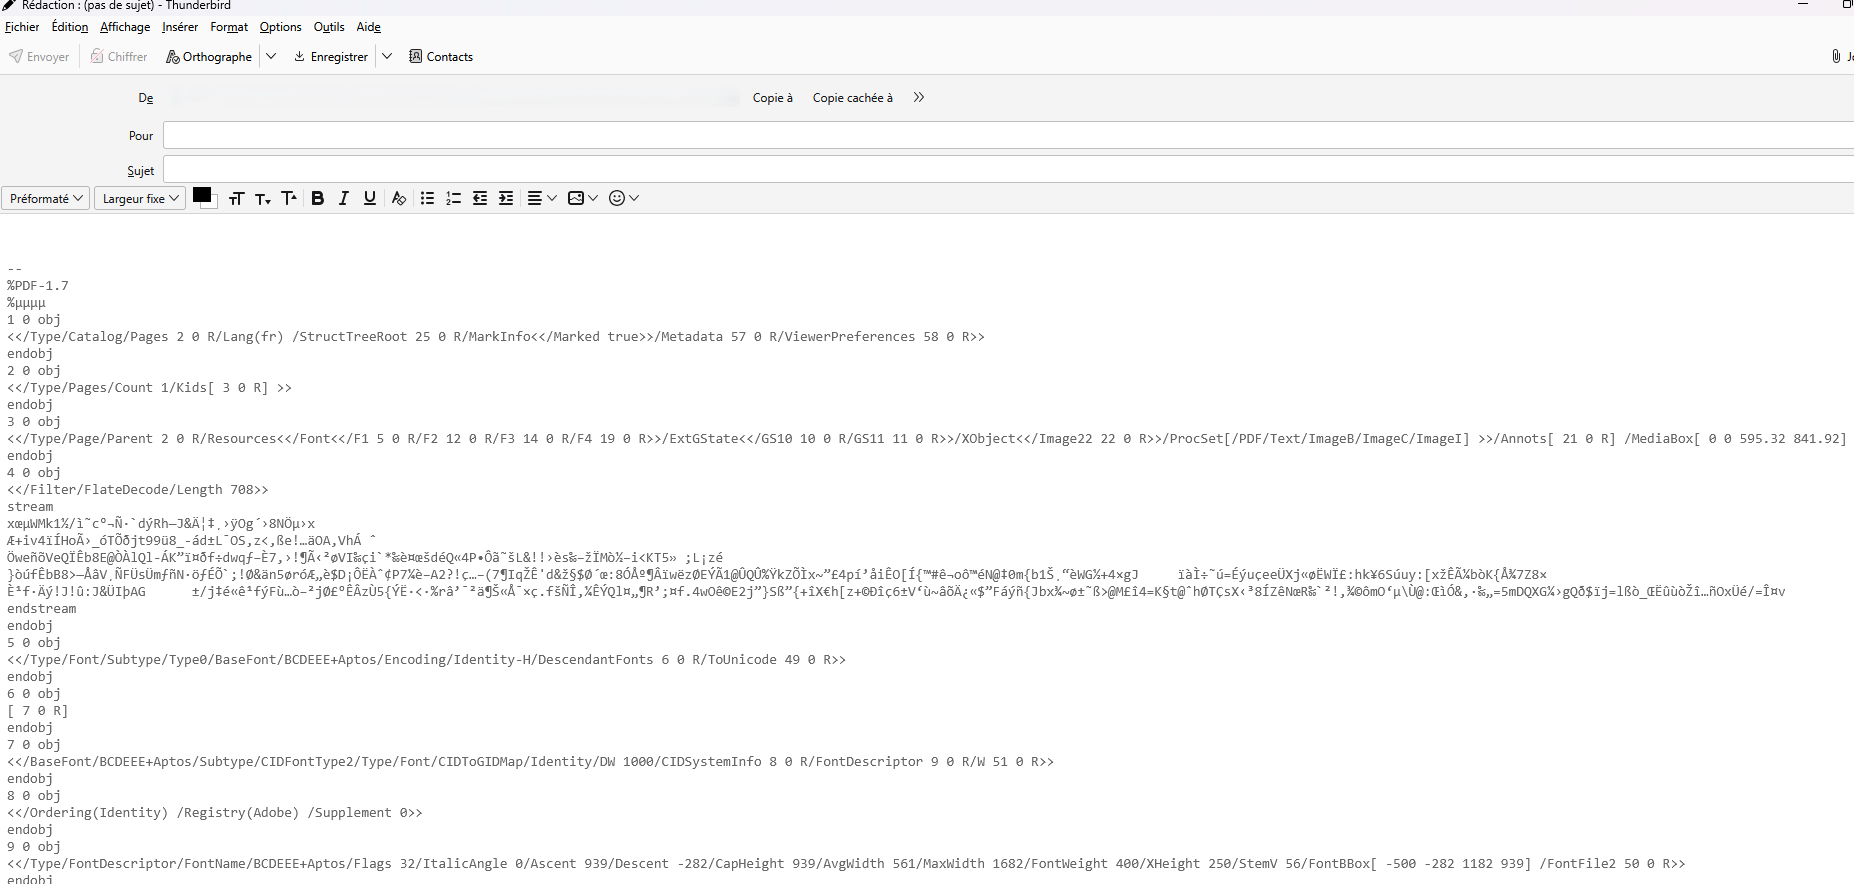Toggle italic text formatting
The image size is (1854, 884).
pyautogui.click(x=344, y=198)
